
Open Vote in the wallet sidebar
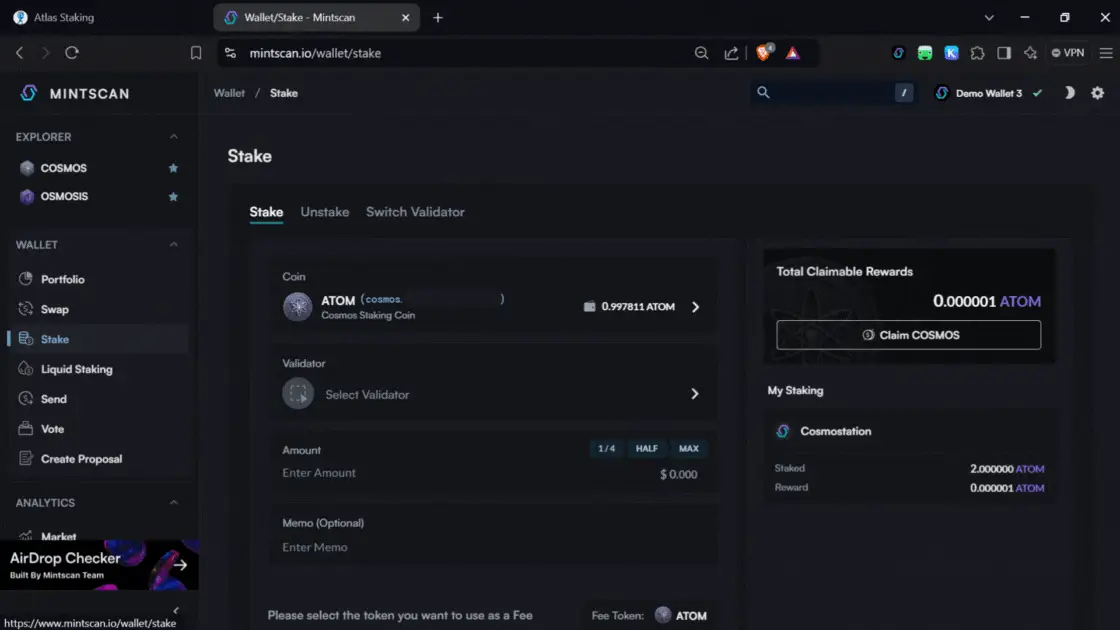tap(52, 429)
